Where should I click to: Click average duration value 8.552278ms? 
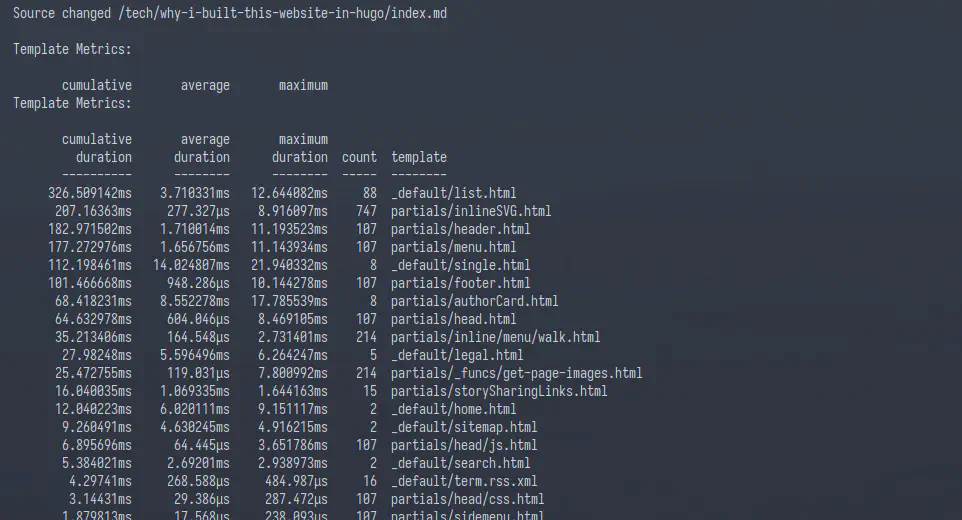(x=195, y=301)
